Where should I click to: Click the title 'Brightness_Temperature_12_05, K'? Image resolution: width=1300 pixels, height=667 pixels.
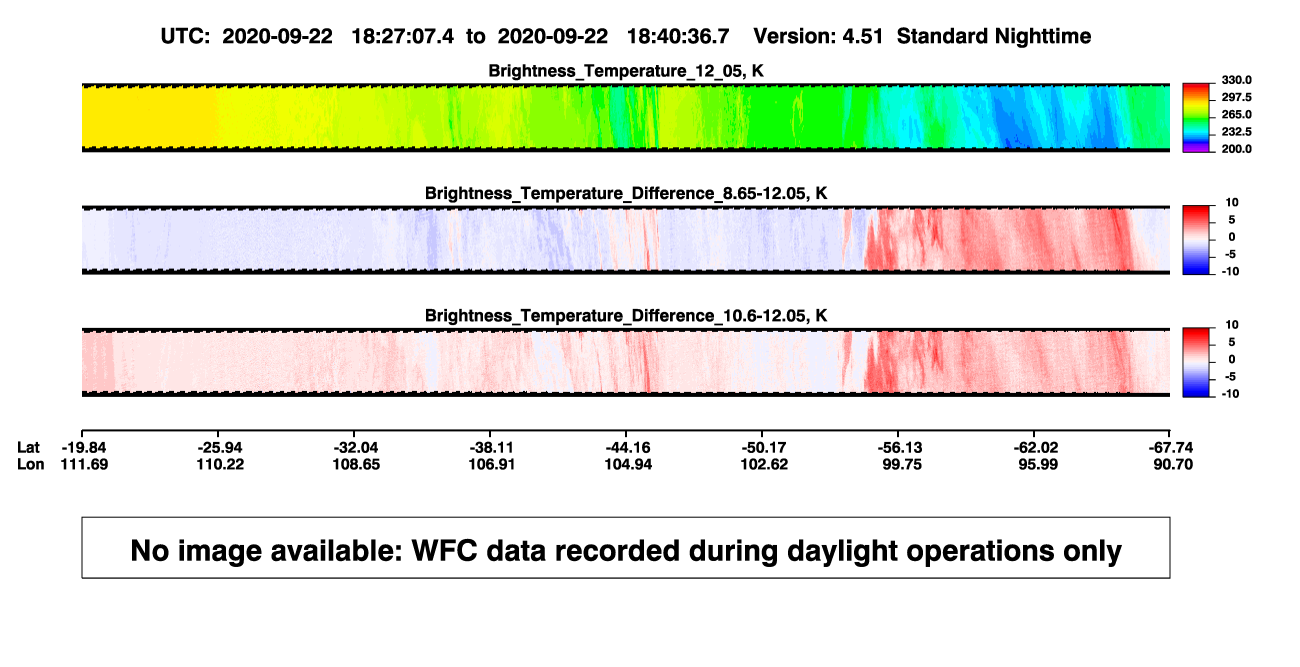point(626,71)
